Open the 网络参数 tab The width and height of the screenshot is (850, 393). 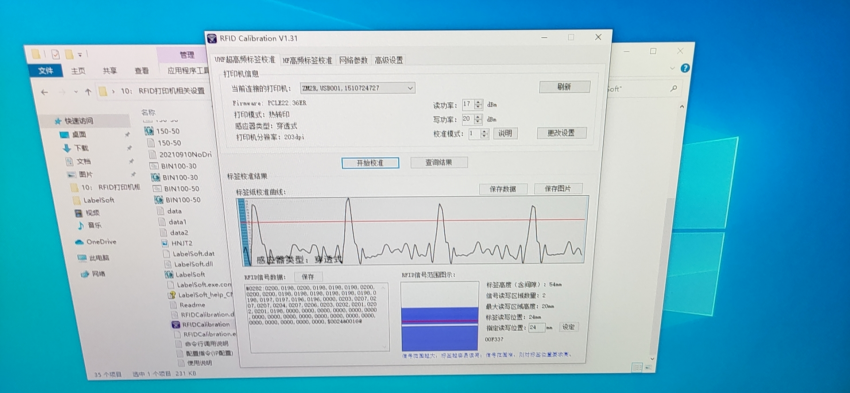353,60
